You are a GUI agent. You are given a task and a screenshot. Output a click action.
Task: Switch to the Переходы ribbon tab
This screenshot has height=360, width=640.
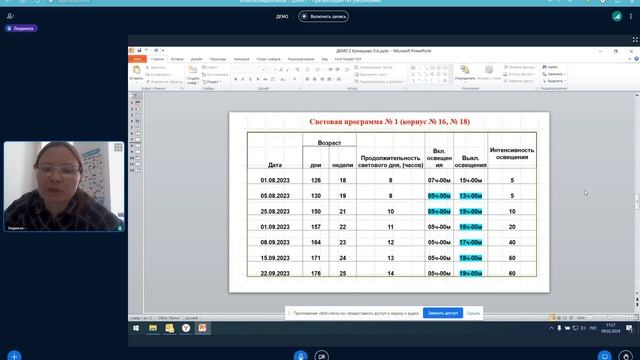click(218, 59)
